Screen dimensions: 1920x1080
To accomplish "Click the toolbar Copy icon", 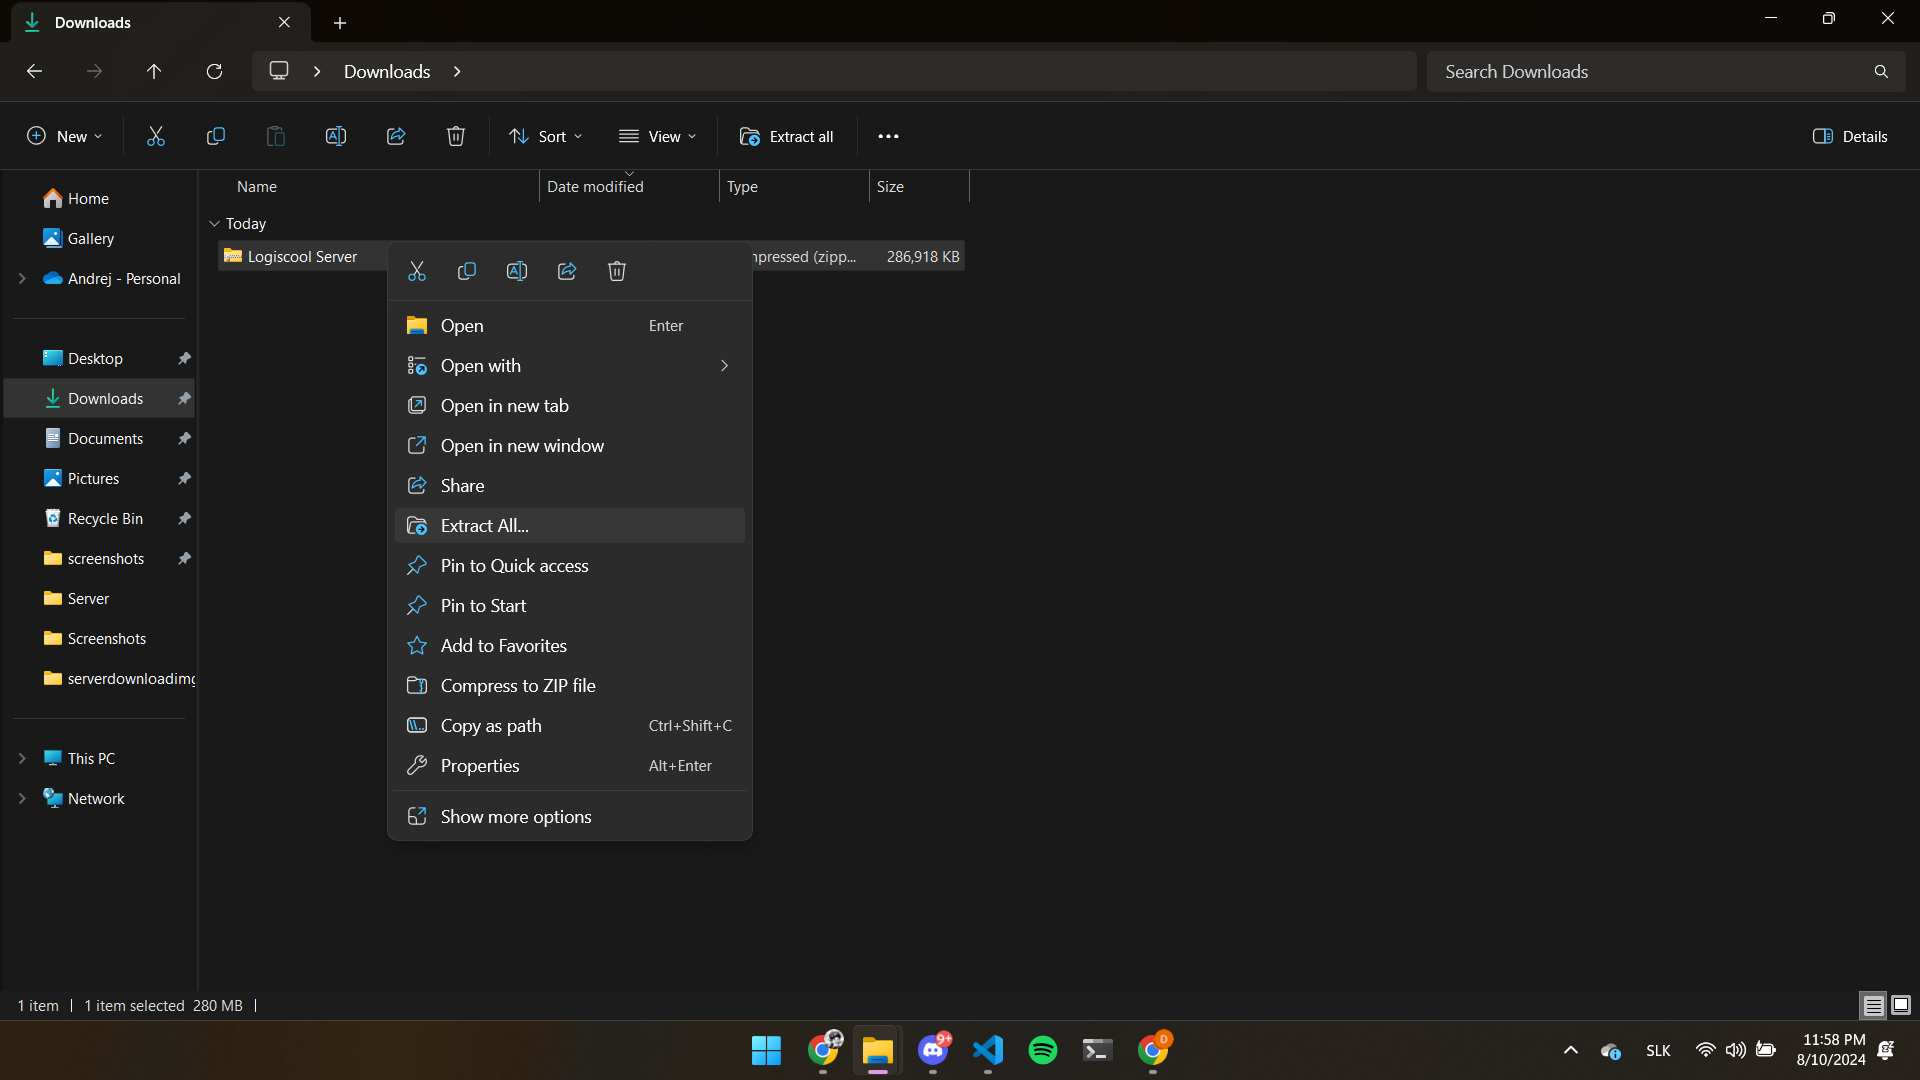I will pyautogui.click(x=216, y=136).
